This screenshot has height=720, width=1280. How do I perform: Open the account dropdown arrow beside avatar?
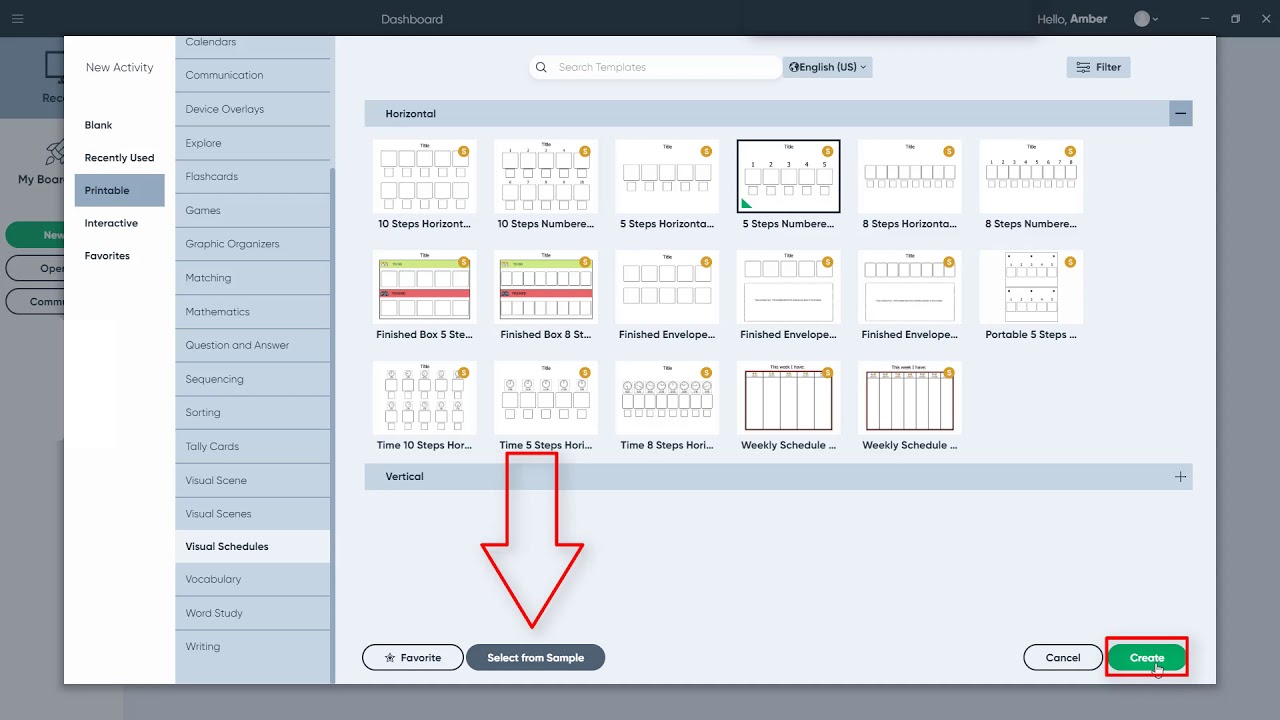coord(1156,19)
